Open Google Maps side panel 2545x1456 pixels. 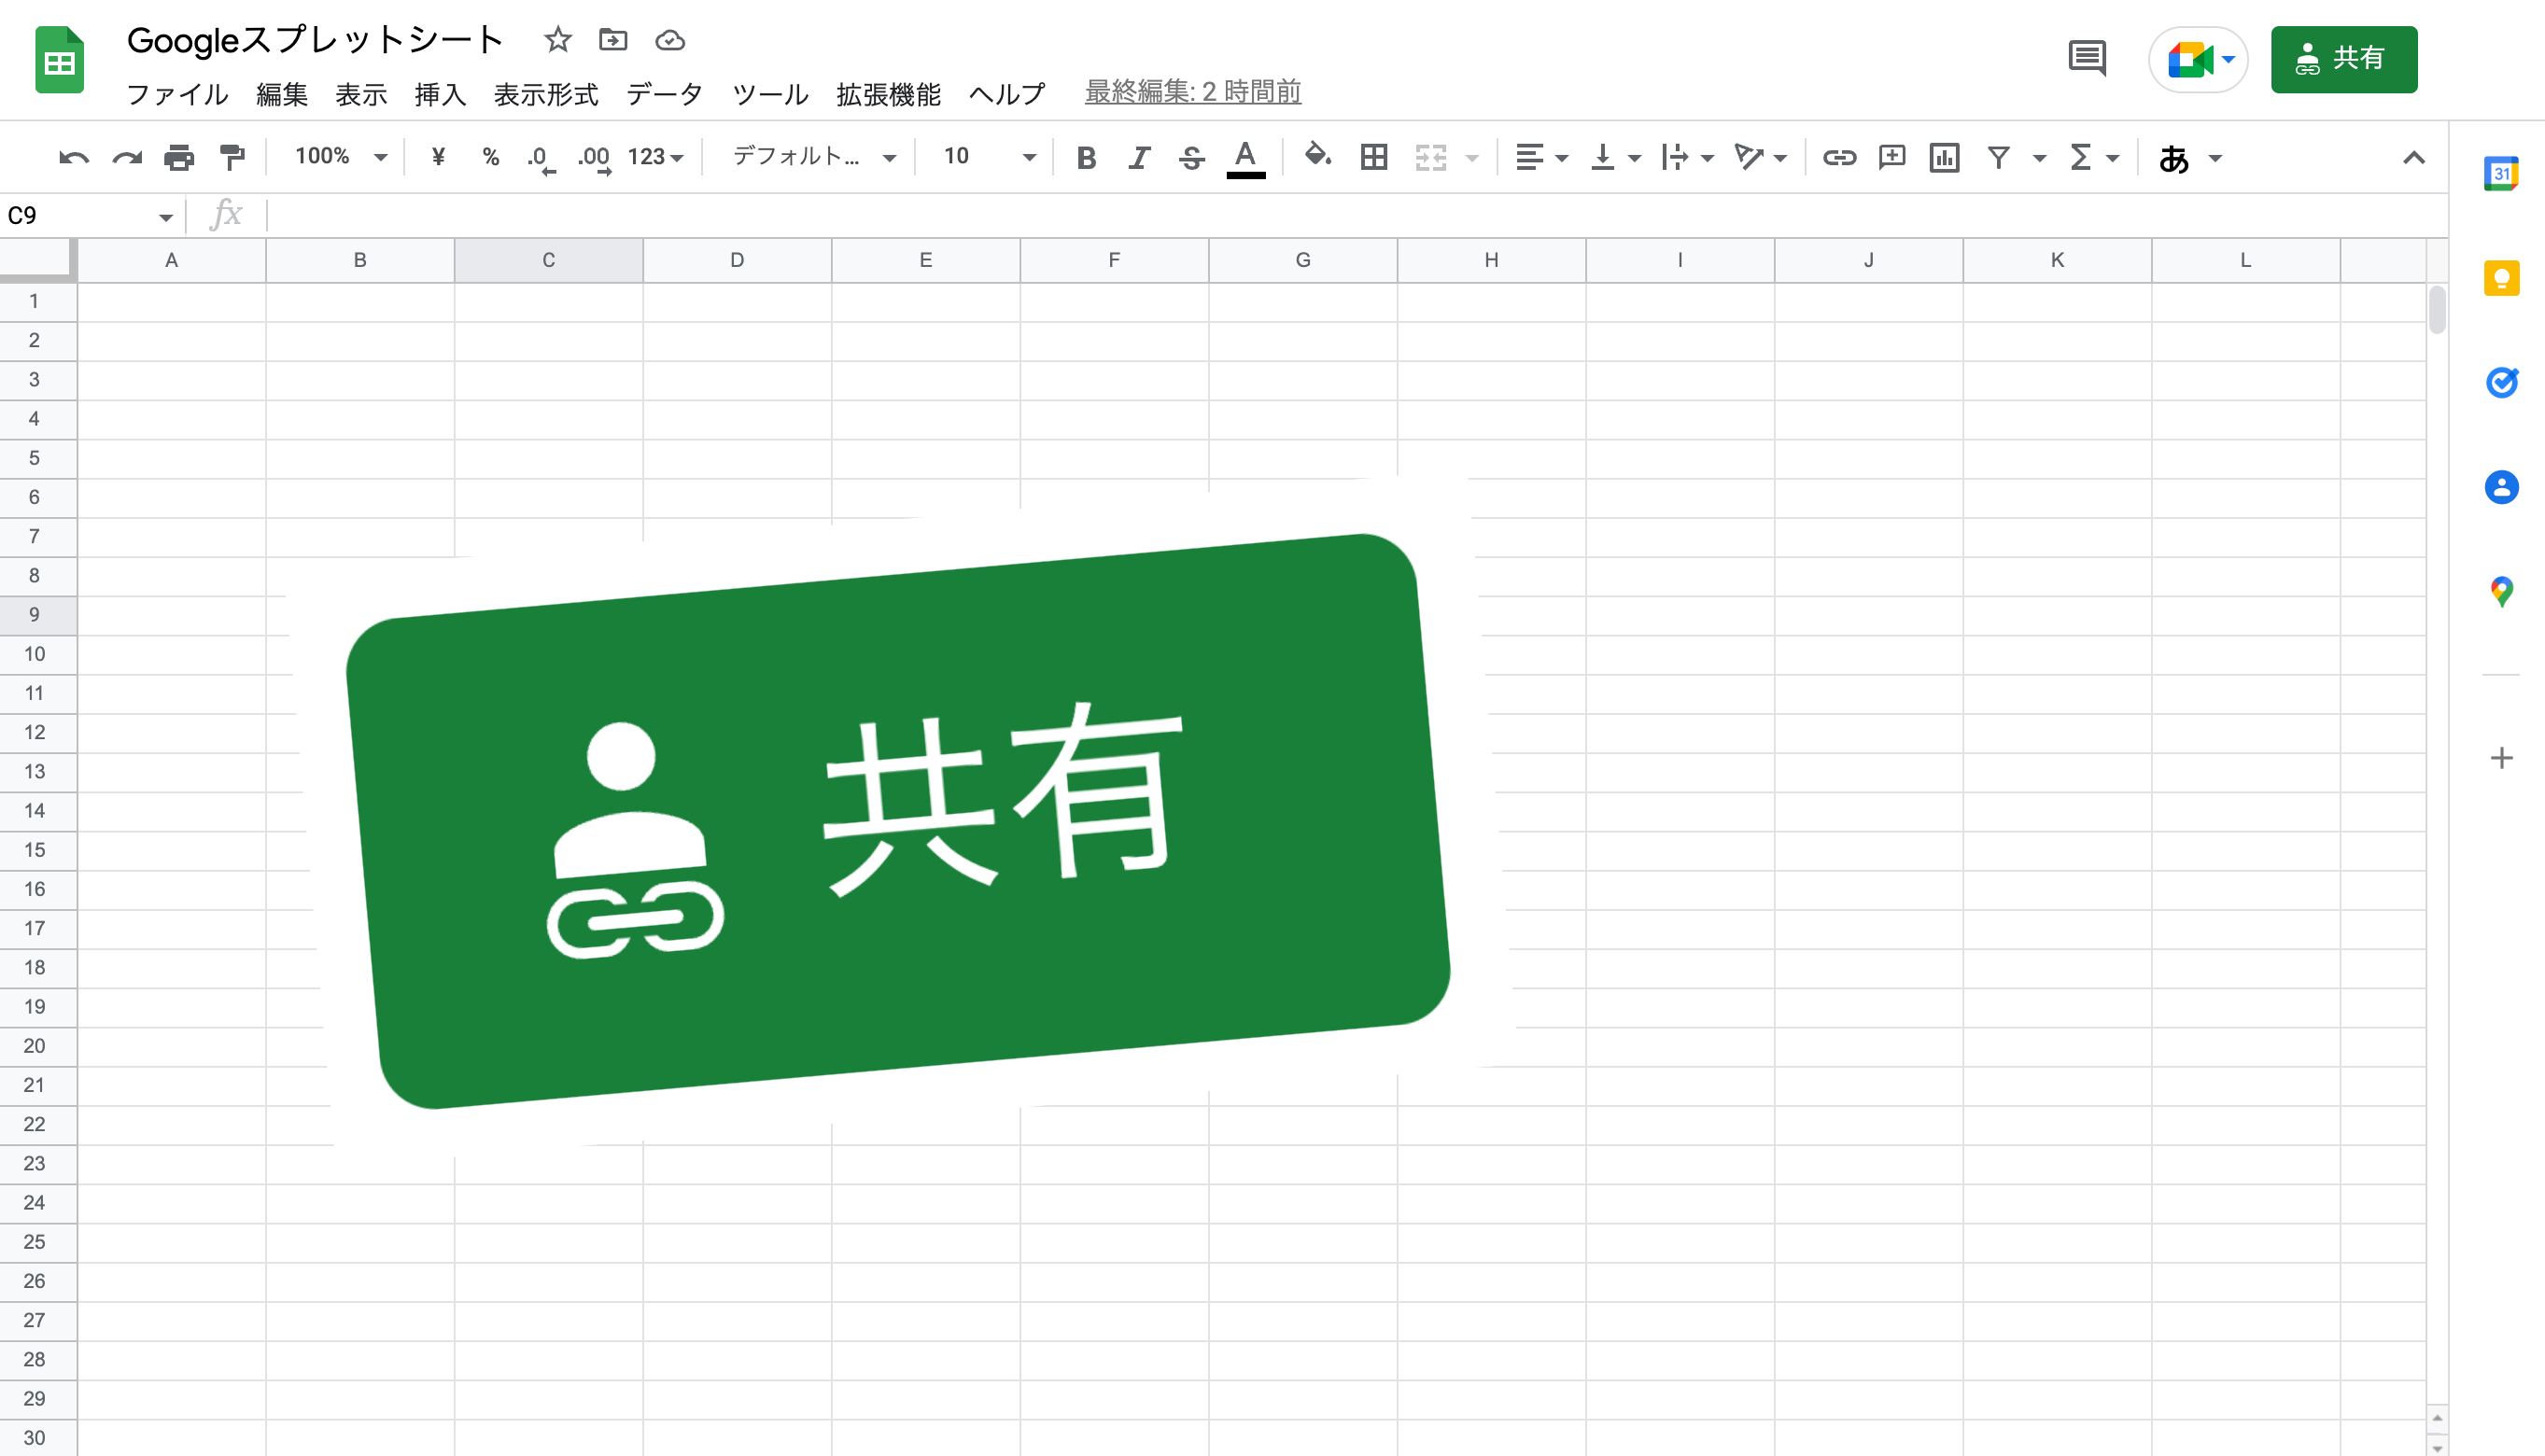tap(2501, 592)
